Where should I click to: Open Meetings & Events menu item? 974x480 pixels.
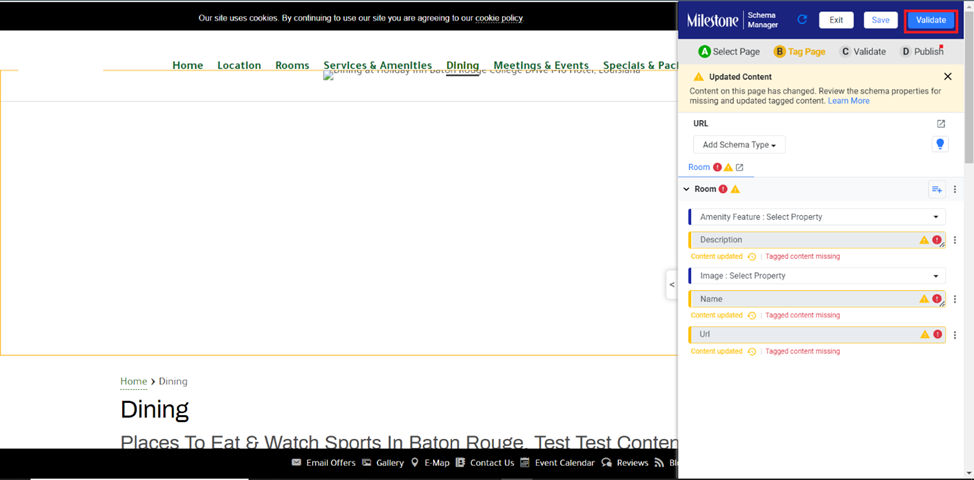541,65
